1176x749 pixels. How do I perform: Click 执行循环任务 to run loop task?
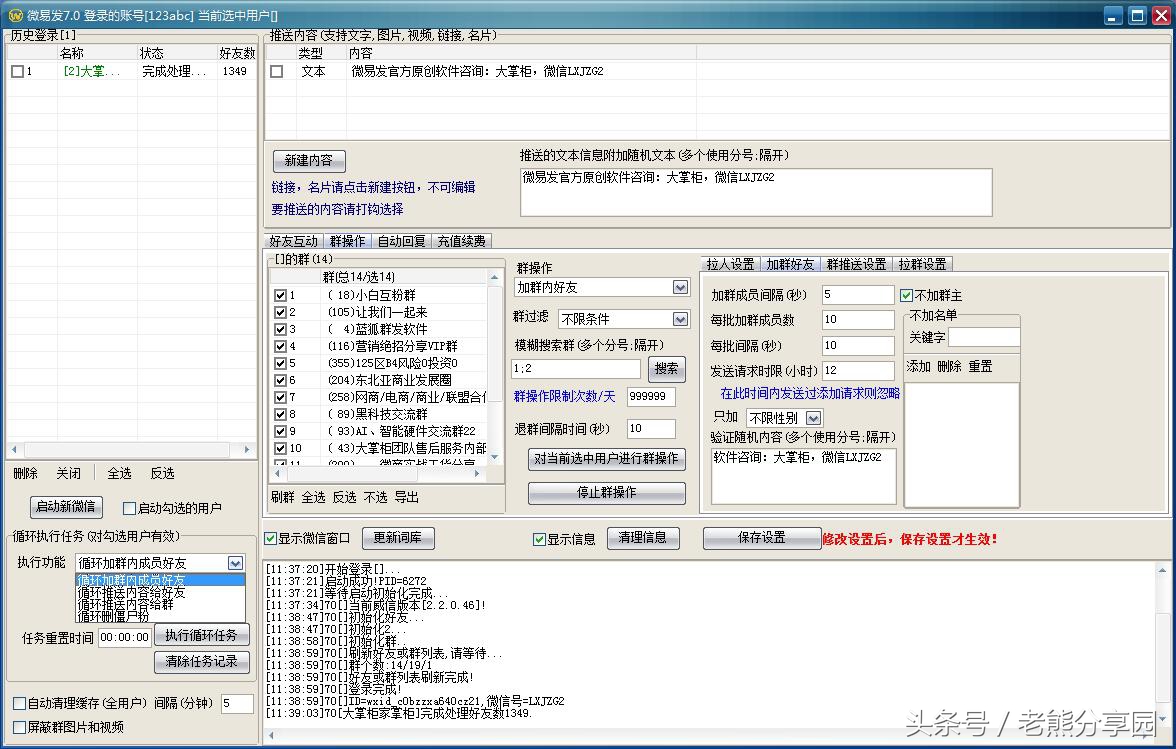[201, 634]
